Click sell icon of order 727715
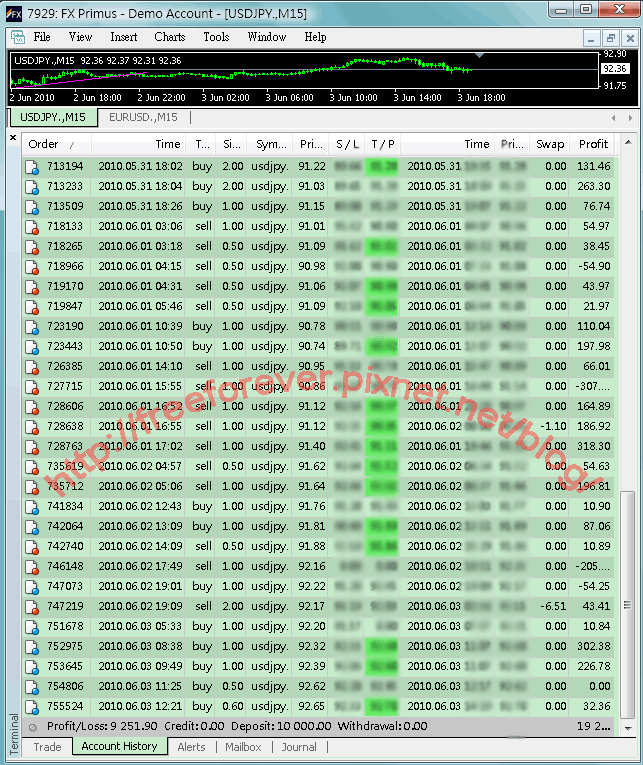 coord(32,387)
